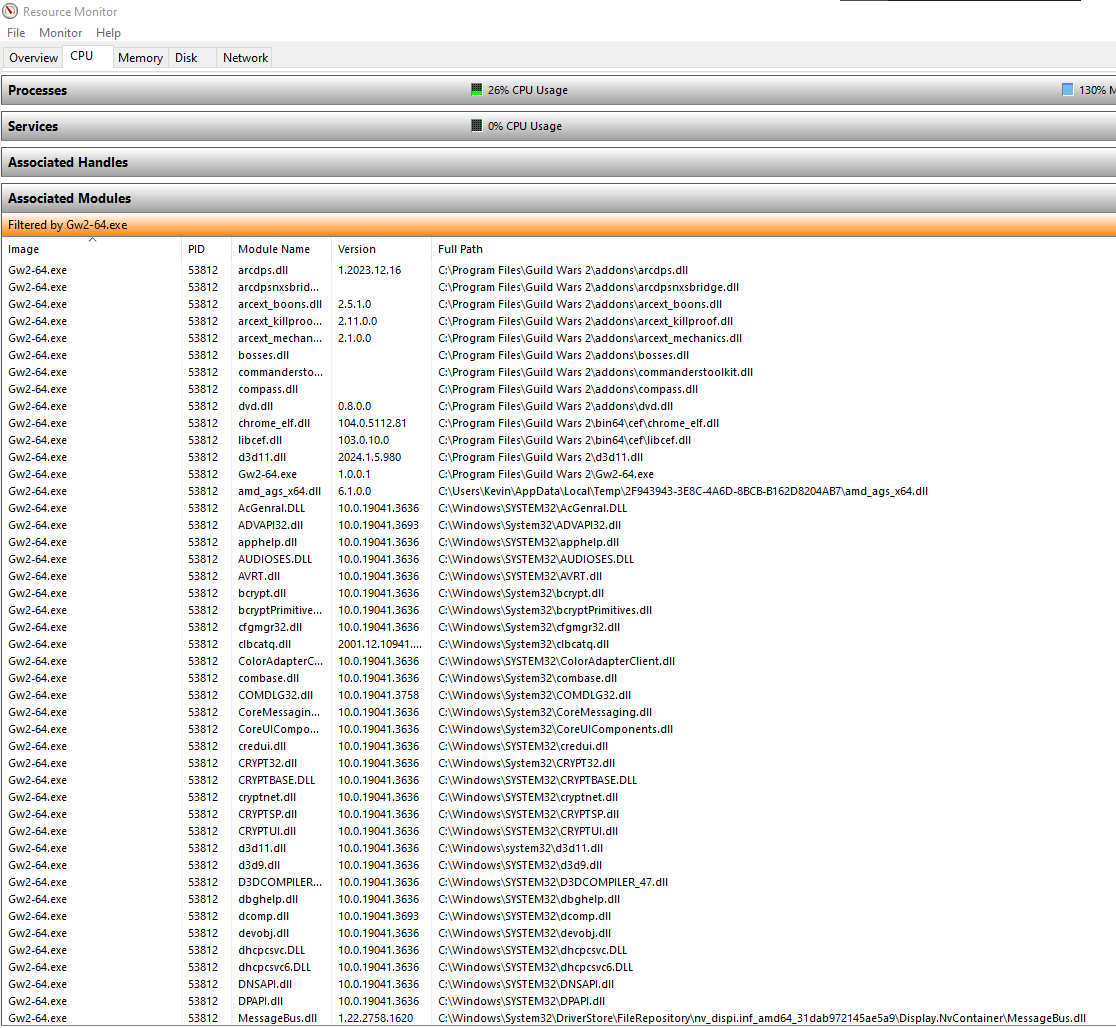This screenshot has width=1116, height=1028.
Task: Click version 2024.1.5.980 of d3d11.dll
Action: [369, 458]
